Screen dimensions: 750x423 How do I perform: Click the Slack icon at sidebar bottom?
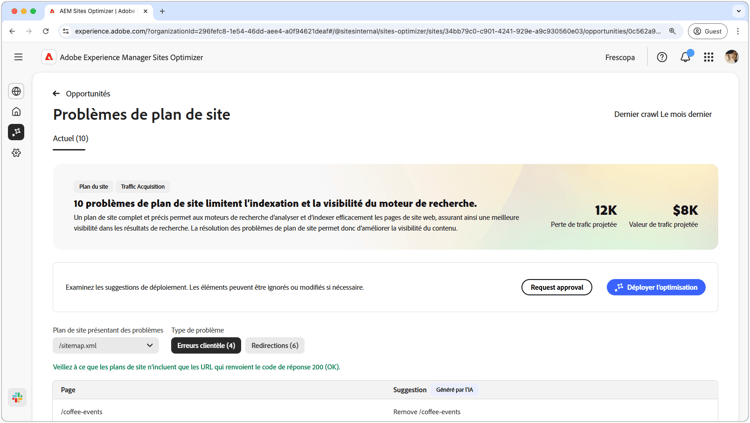[x=17, y=397]
